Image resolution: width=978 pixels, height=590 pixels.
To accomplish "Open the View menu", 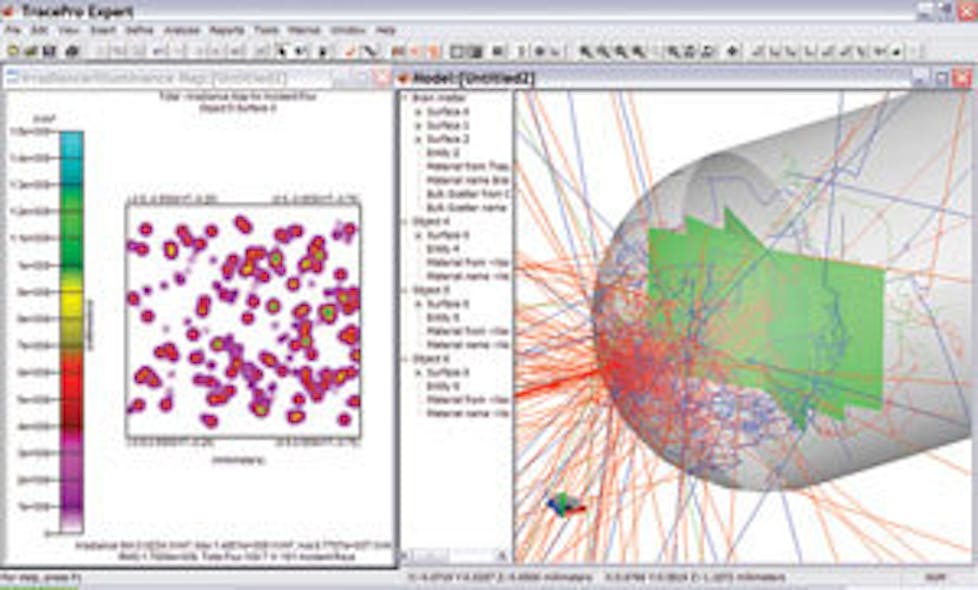I will coord(69,30).
